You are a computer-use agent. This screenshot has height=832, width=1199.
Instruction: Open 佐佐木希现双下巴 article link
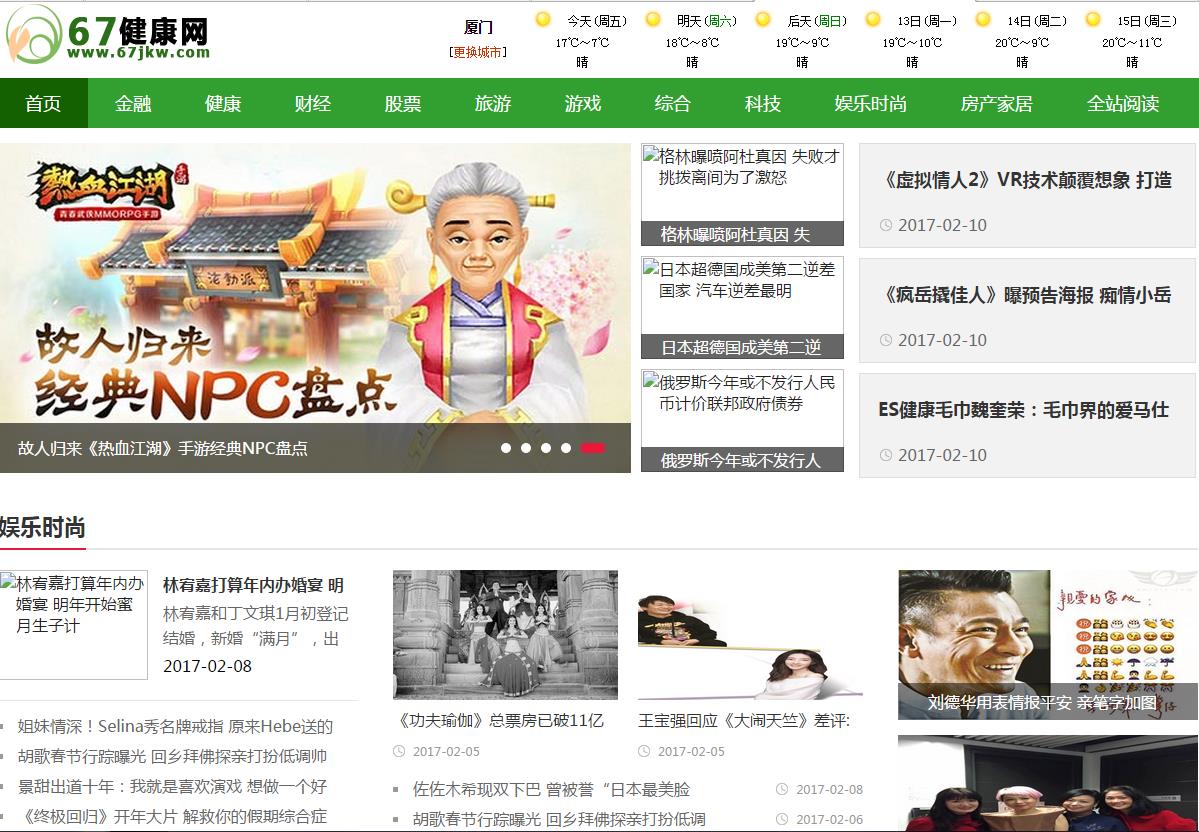(x=551, y=789)
